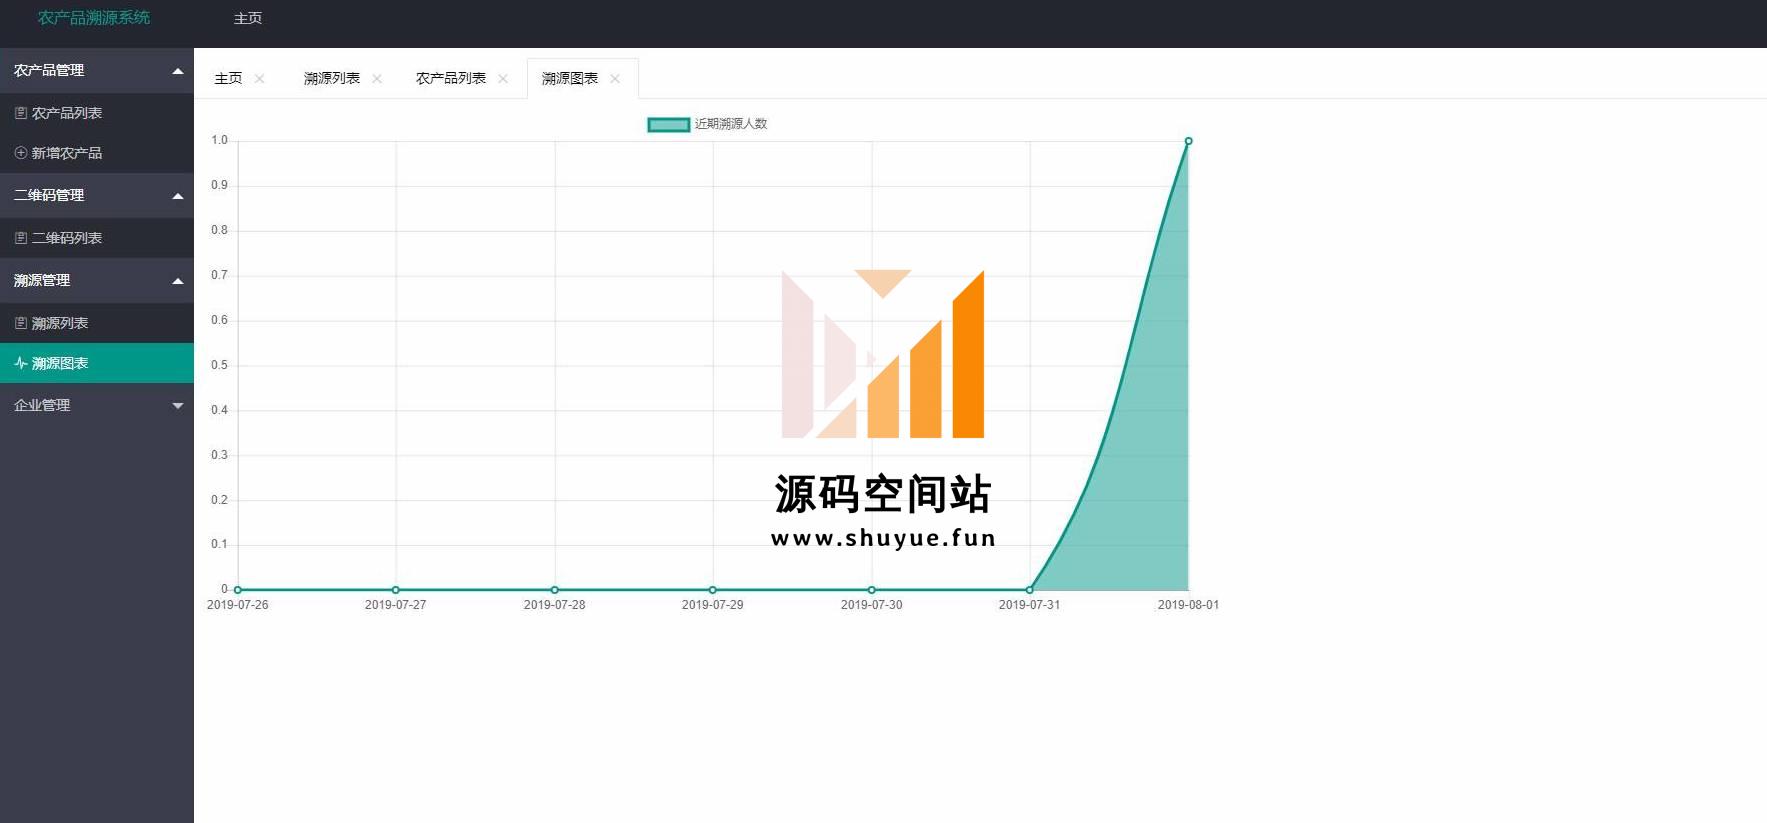Click the pulse chart icon beside 溯源图表
Image resolution: width=1767 pixels, height=823 pixels.
(20, 363)
